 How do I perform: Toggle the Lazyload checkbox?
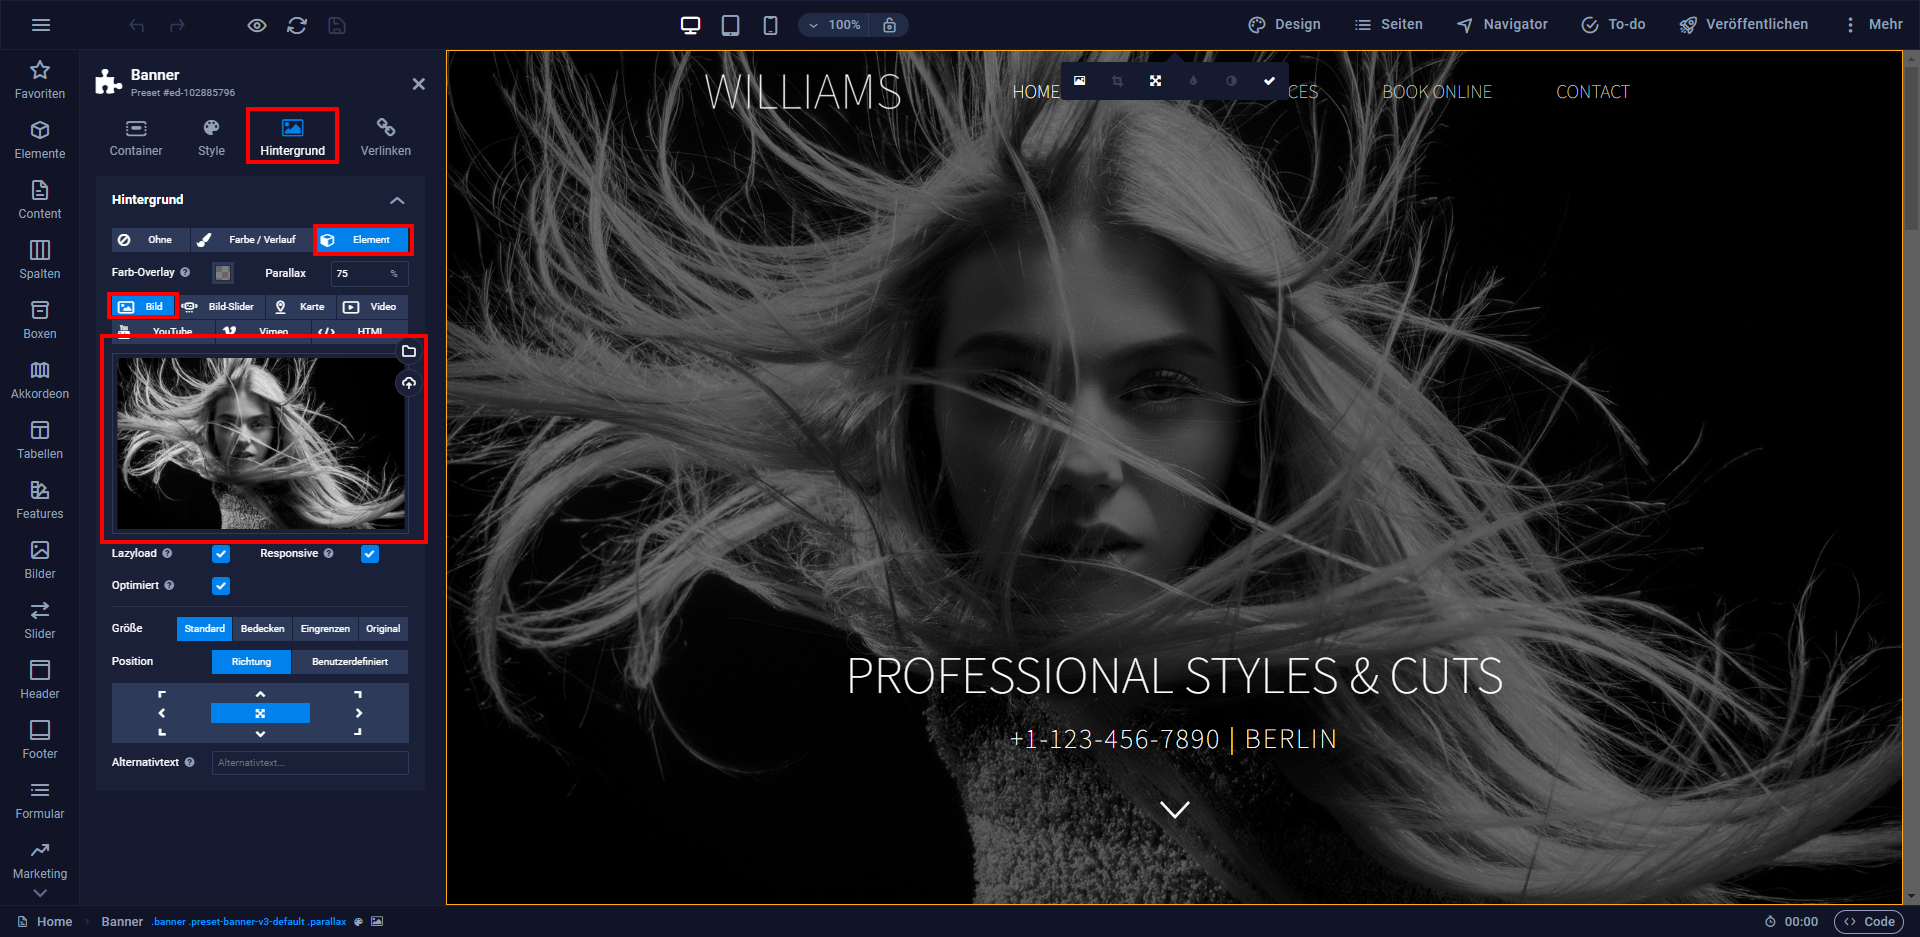pyautogui.click(x=221, y=554)
